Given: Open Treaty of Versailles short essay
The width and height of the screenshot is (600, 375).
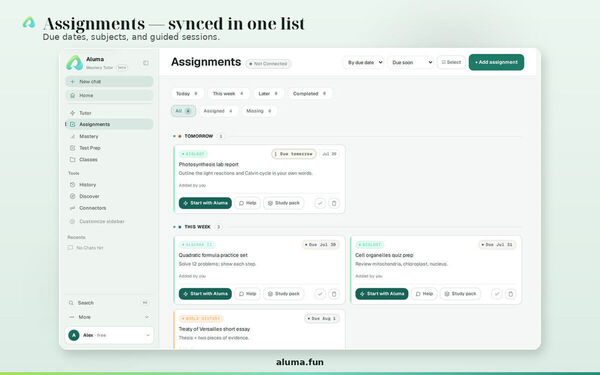Looking at the screenshot, I should (214, 329).
